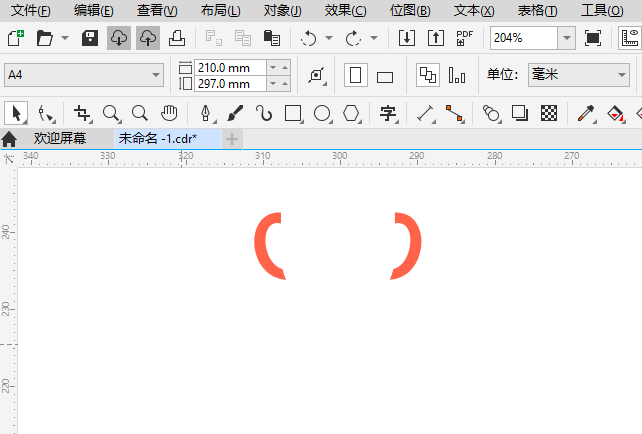Select the first Zoom magnifier tool

(111, 113)
